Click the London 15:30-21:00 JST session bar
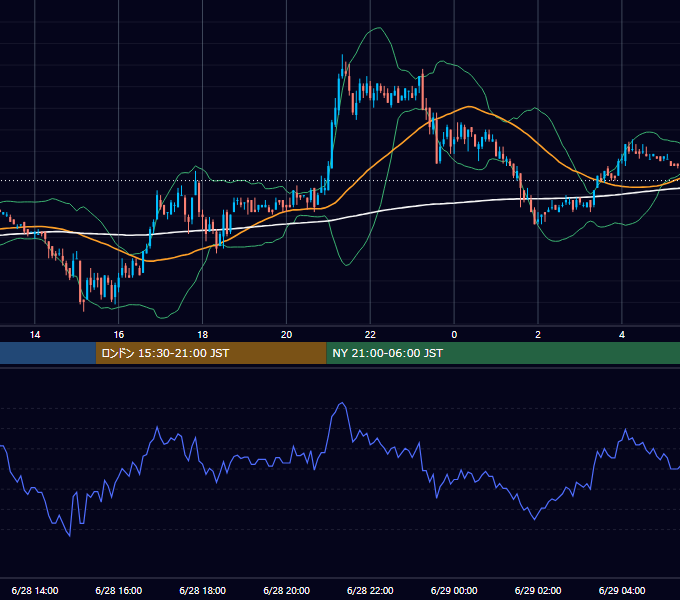This screenshot has height=600, width=680. 211,353
